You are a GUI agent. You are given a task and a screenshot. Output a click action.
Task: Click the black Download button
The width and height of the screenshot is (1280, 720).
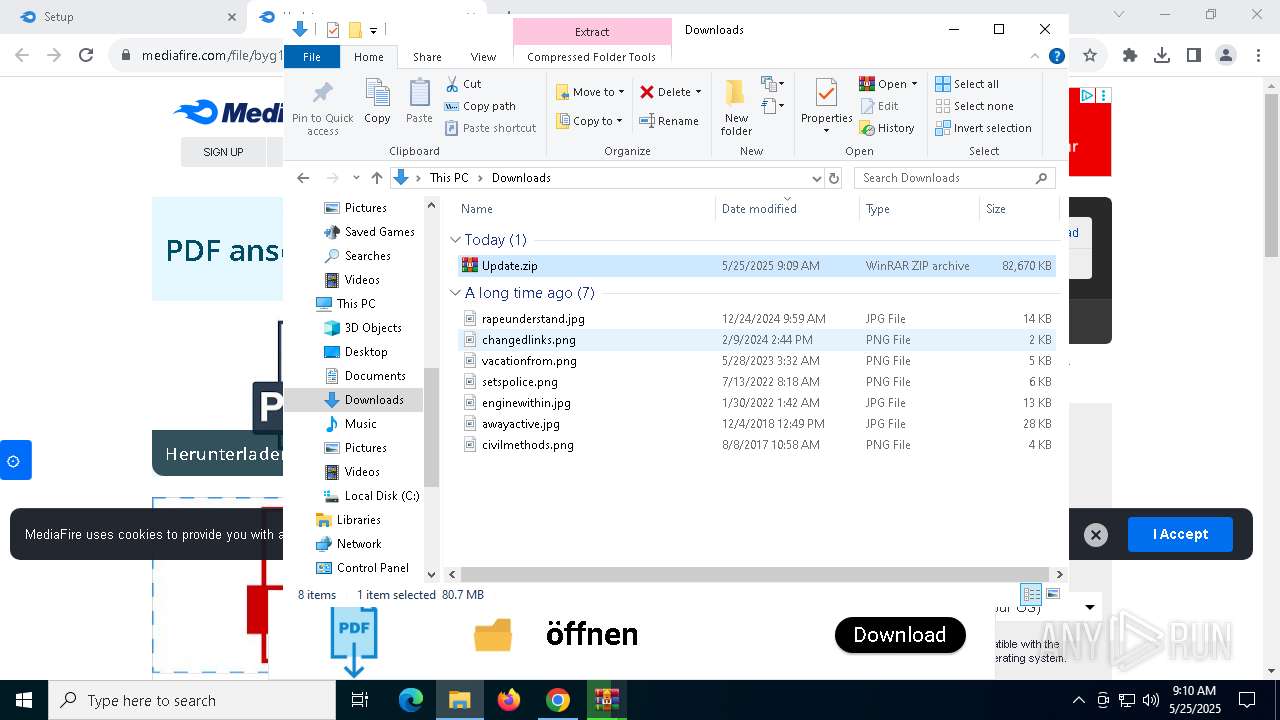coord(900,635)
